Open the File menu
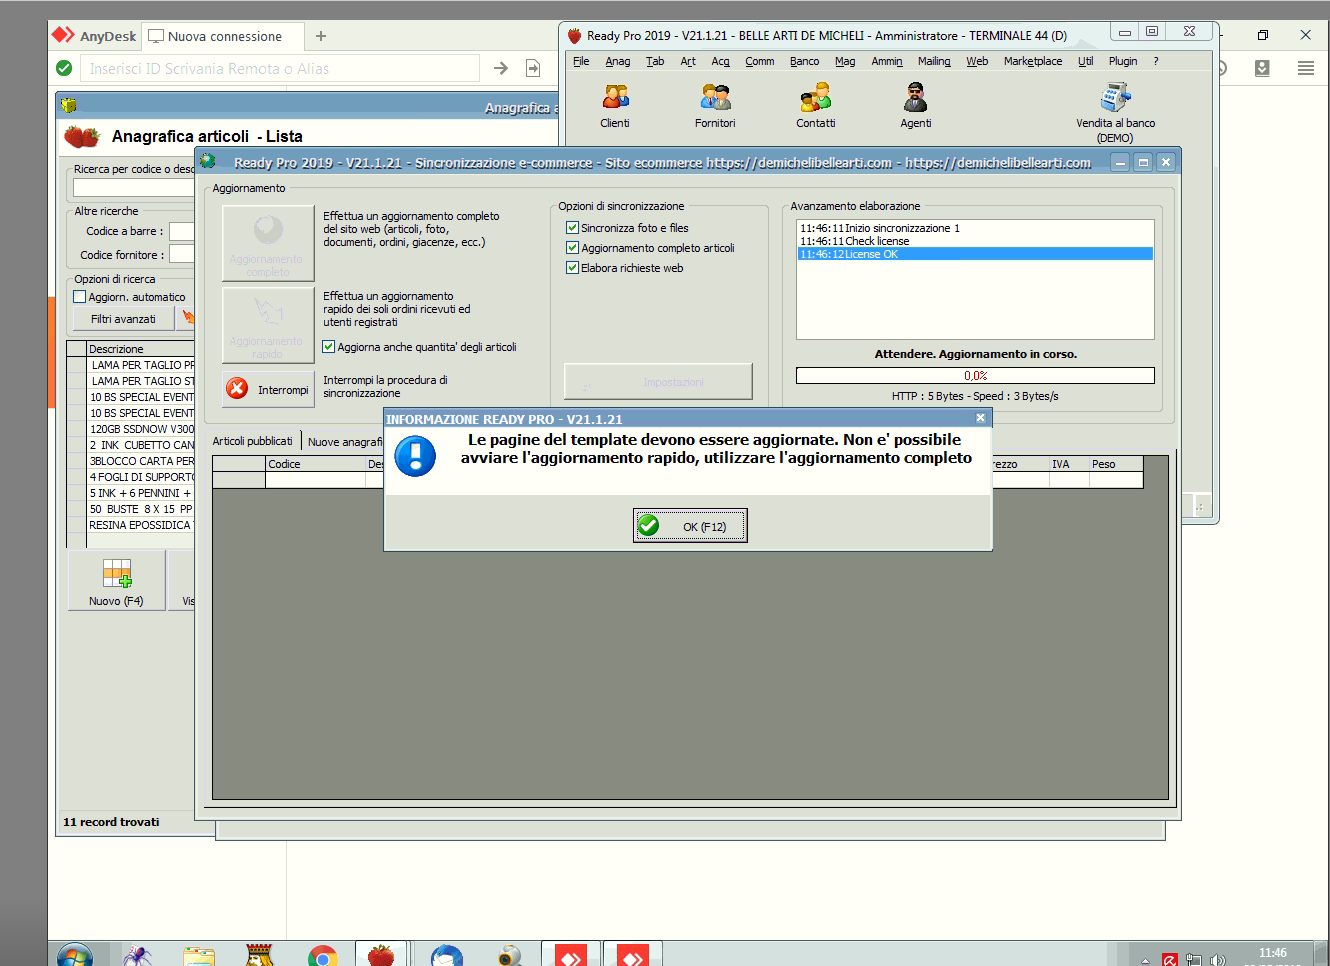Screen dimensions: 1330x966 coord(581,61)
